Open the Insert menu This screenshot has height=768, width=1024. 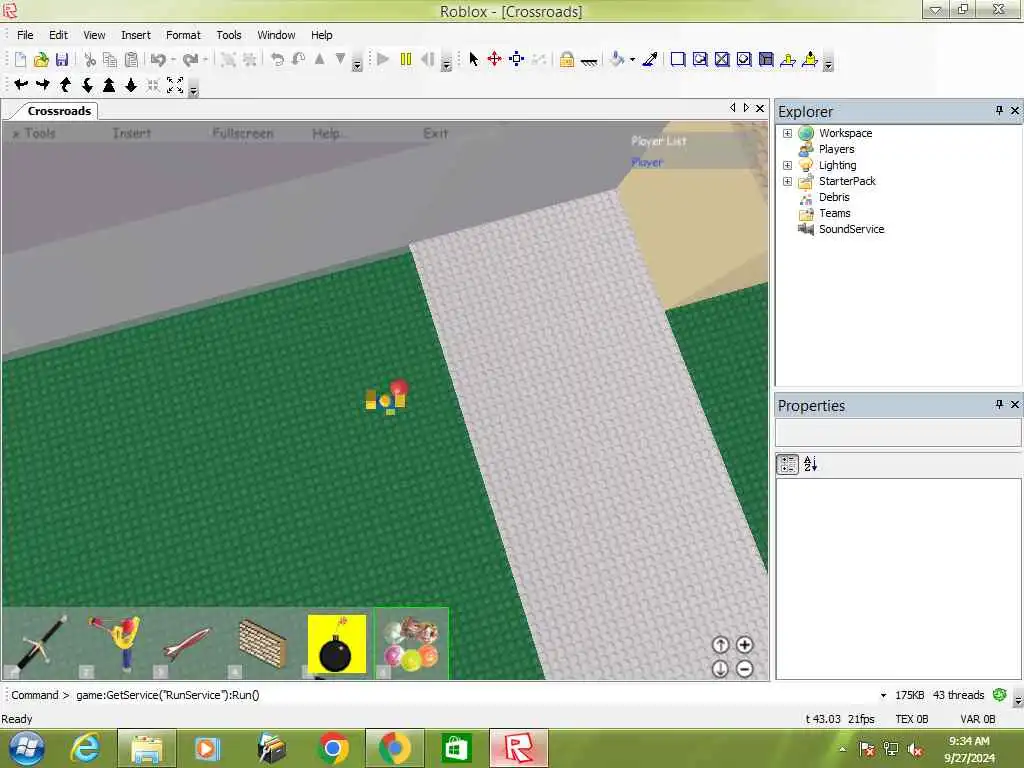(136, 35)
